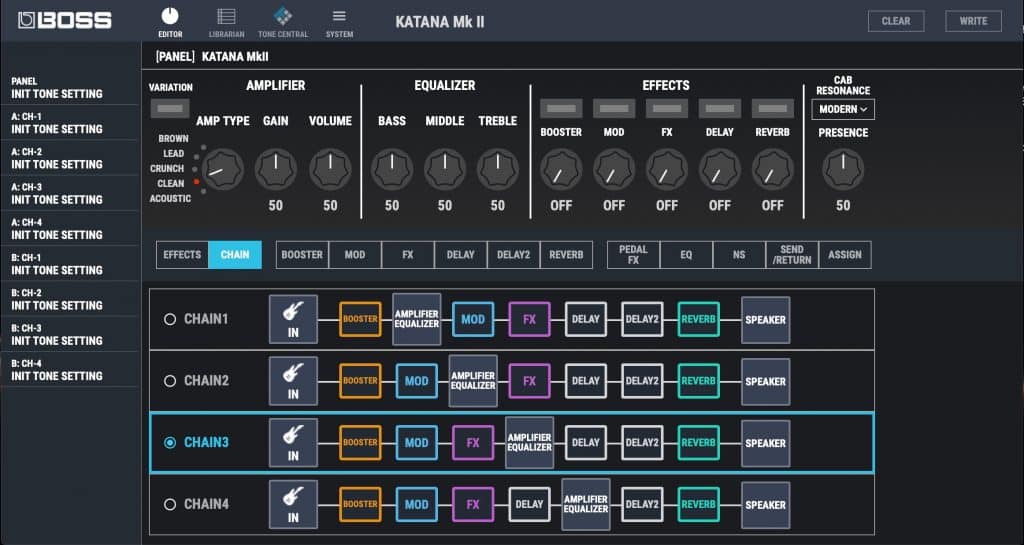Select the REVERB block in CHAIN1
Screen dimensions: 1024x545
[698, 319]
